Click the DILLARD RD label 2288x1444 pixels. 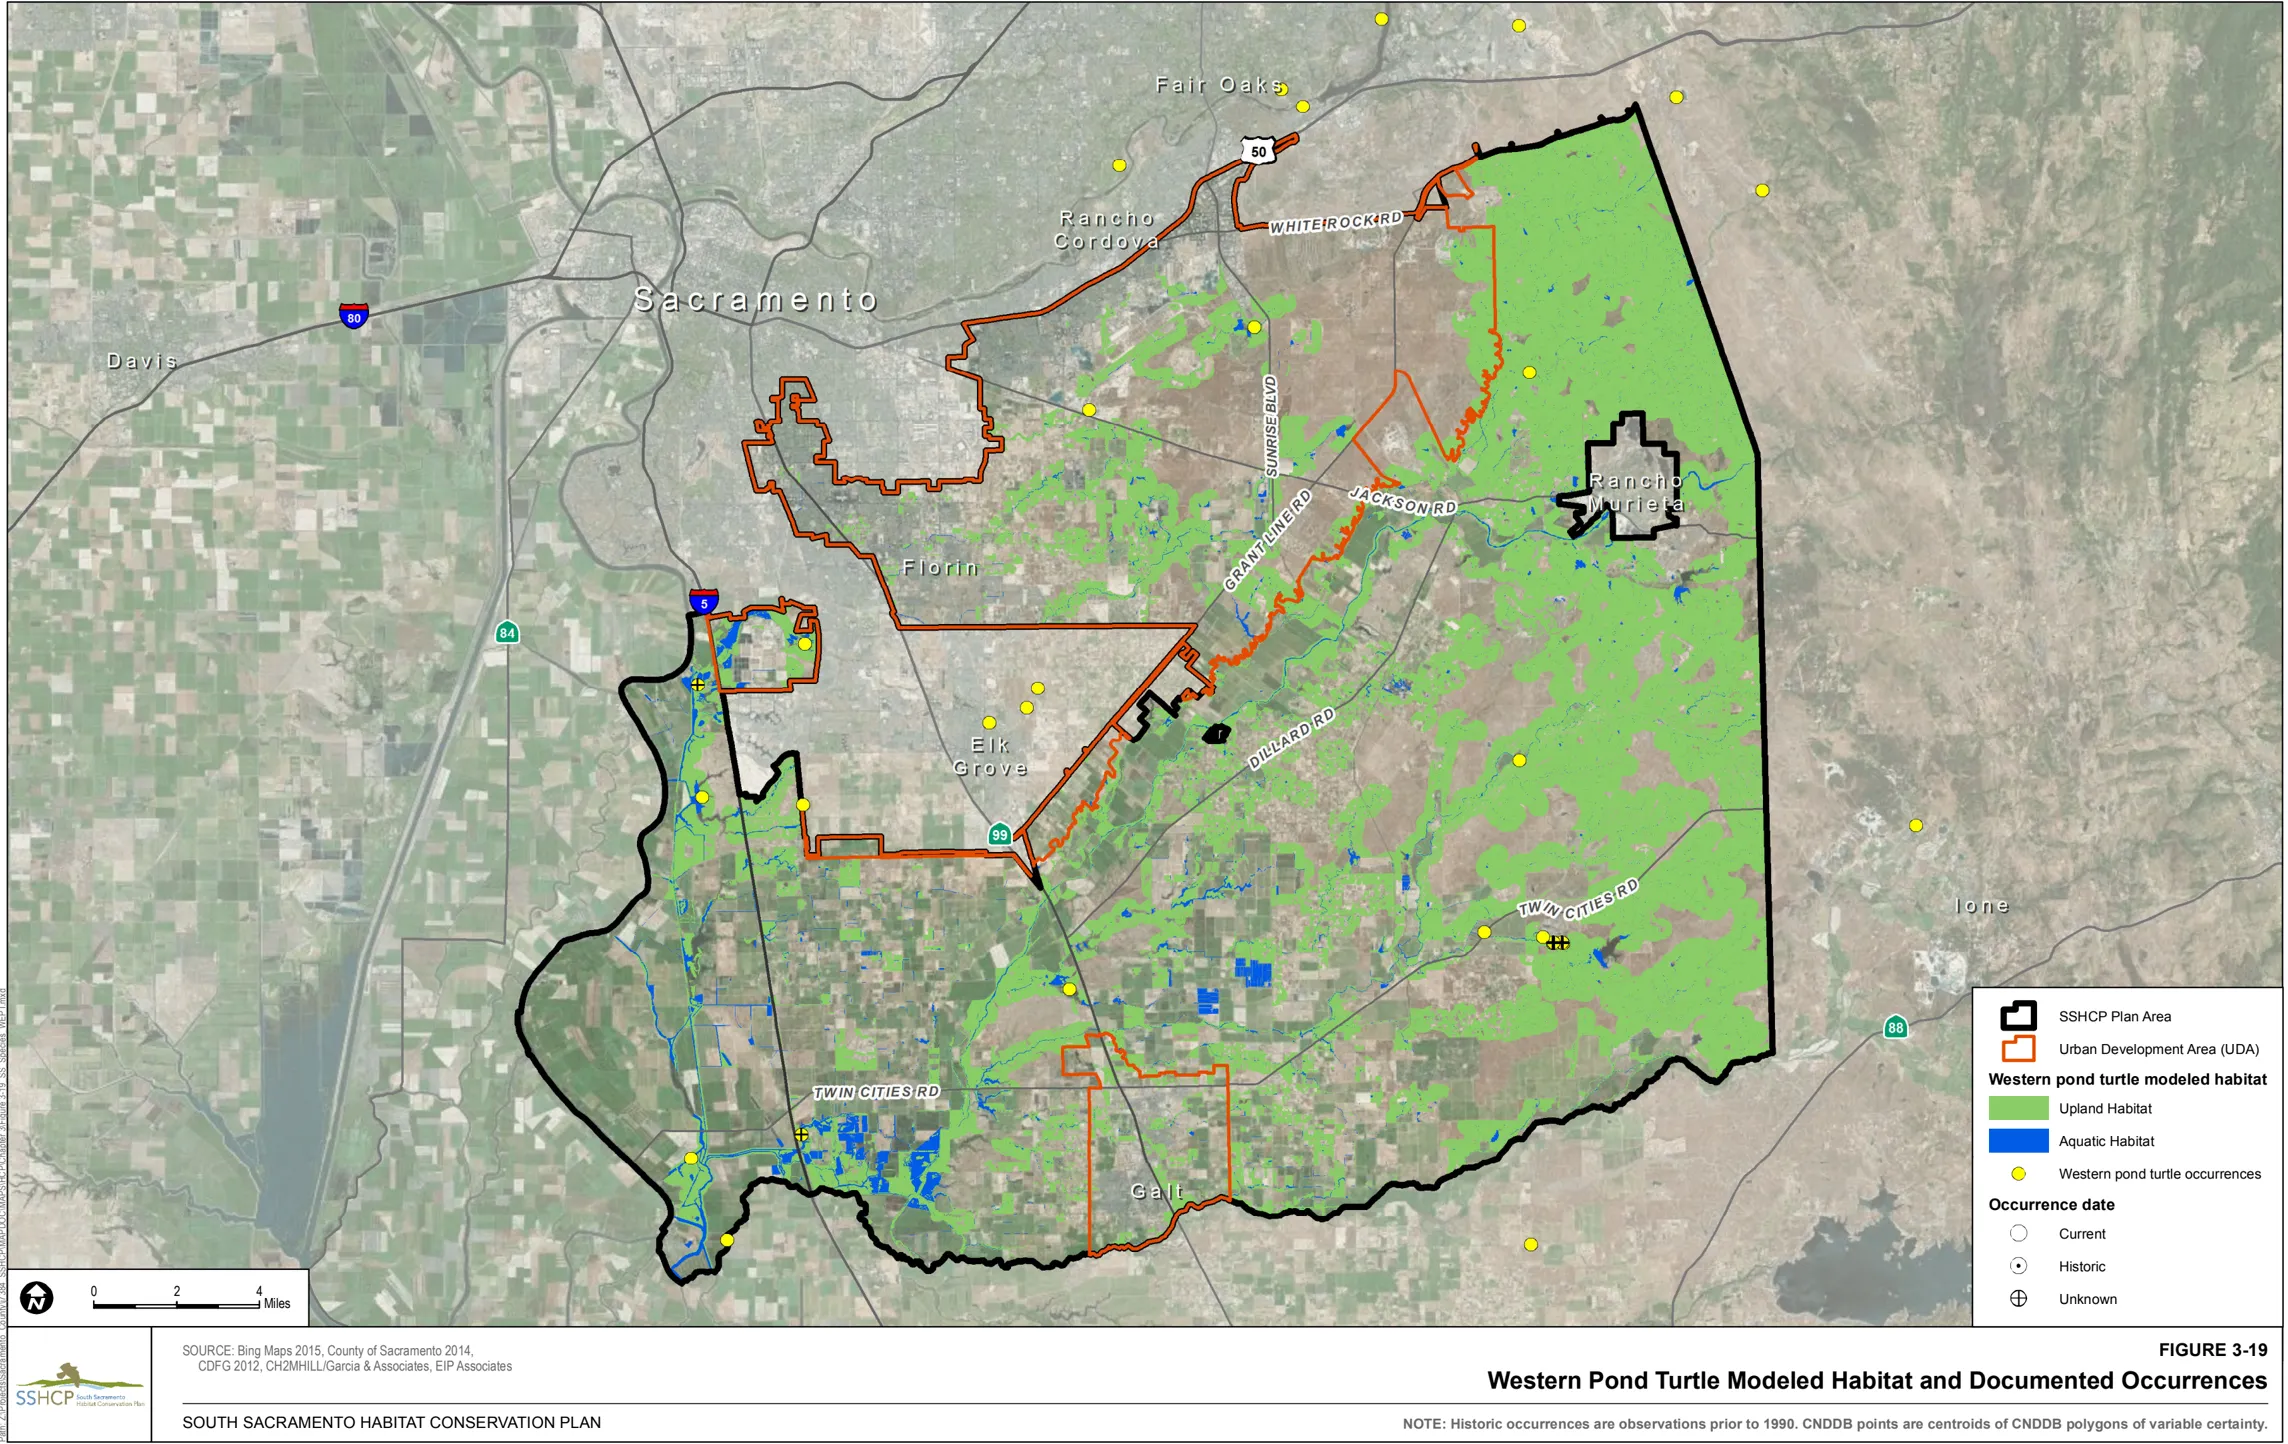click(1291, 739)
